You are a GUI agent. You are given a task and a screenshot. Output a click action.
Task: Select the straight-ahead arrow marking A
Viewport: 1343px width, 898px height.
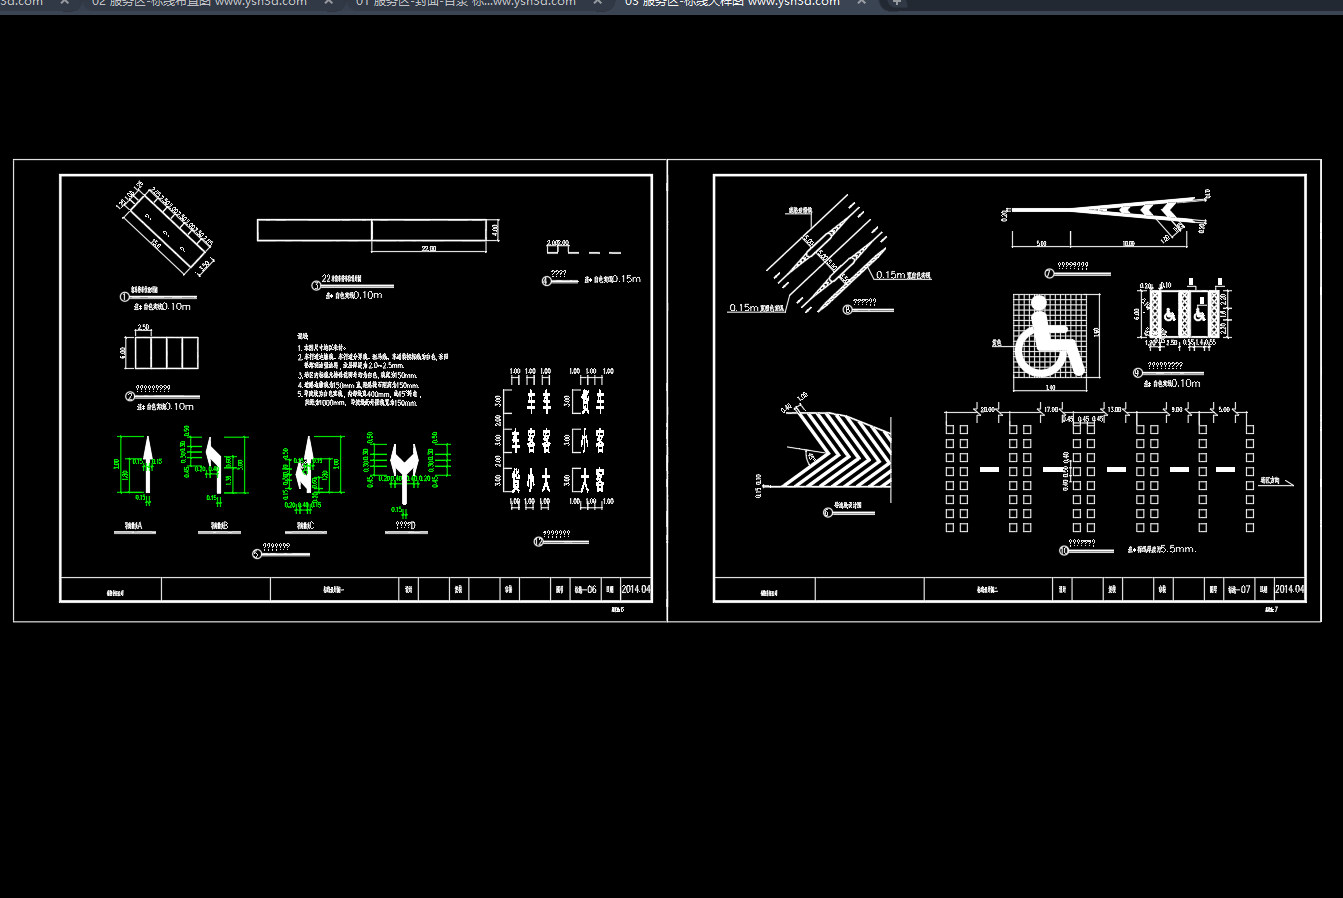tap(146, 465)
